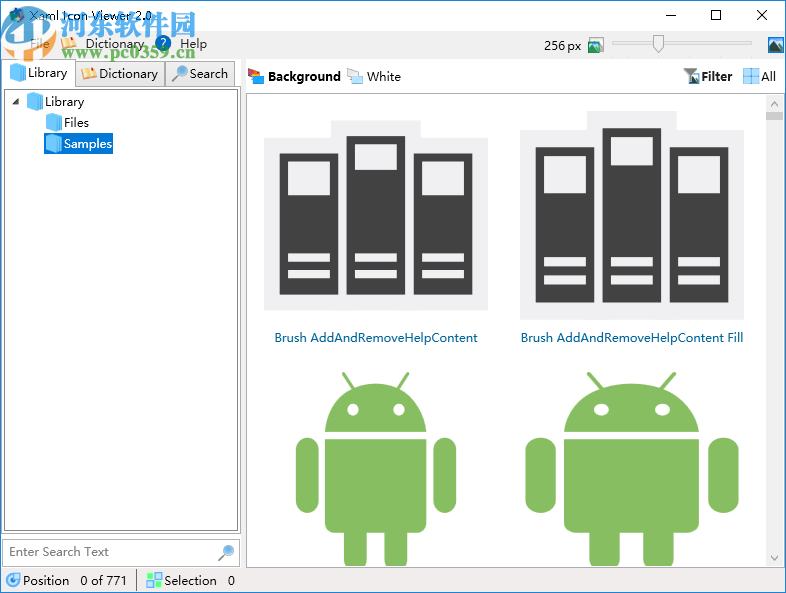
Task: Click the scrollbar down arrow
Action: coord(774,558)
